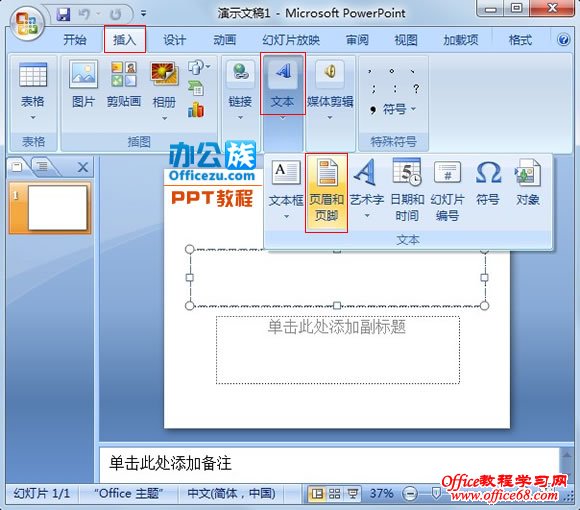Open the Shapes gallery icon
580x510 pixels.
(x=198, y=67)
